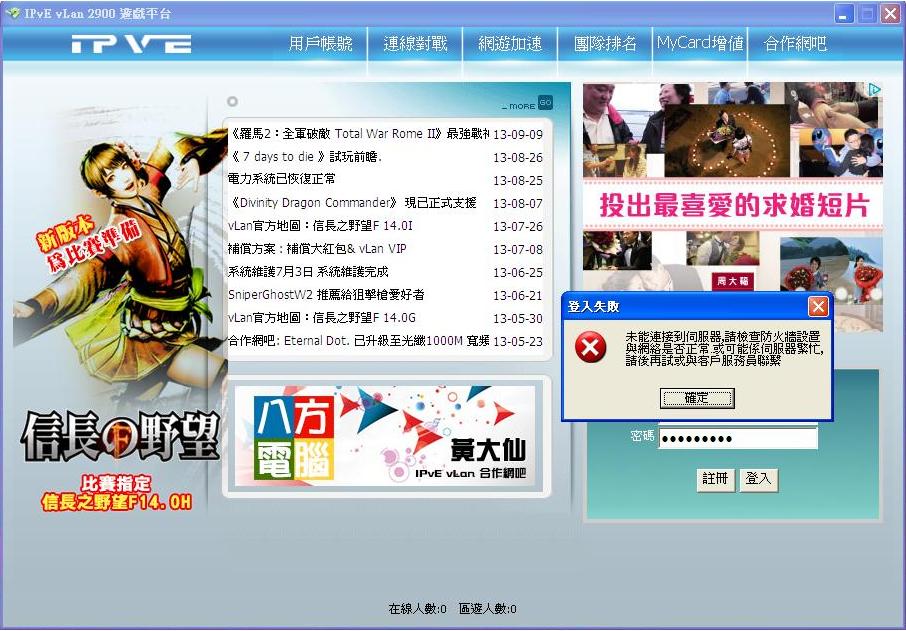Viewport: 906px width, 631px height.
Task: Open the 合作網吧 menu tab
Action: [795, 43]
